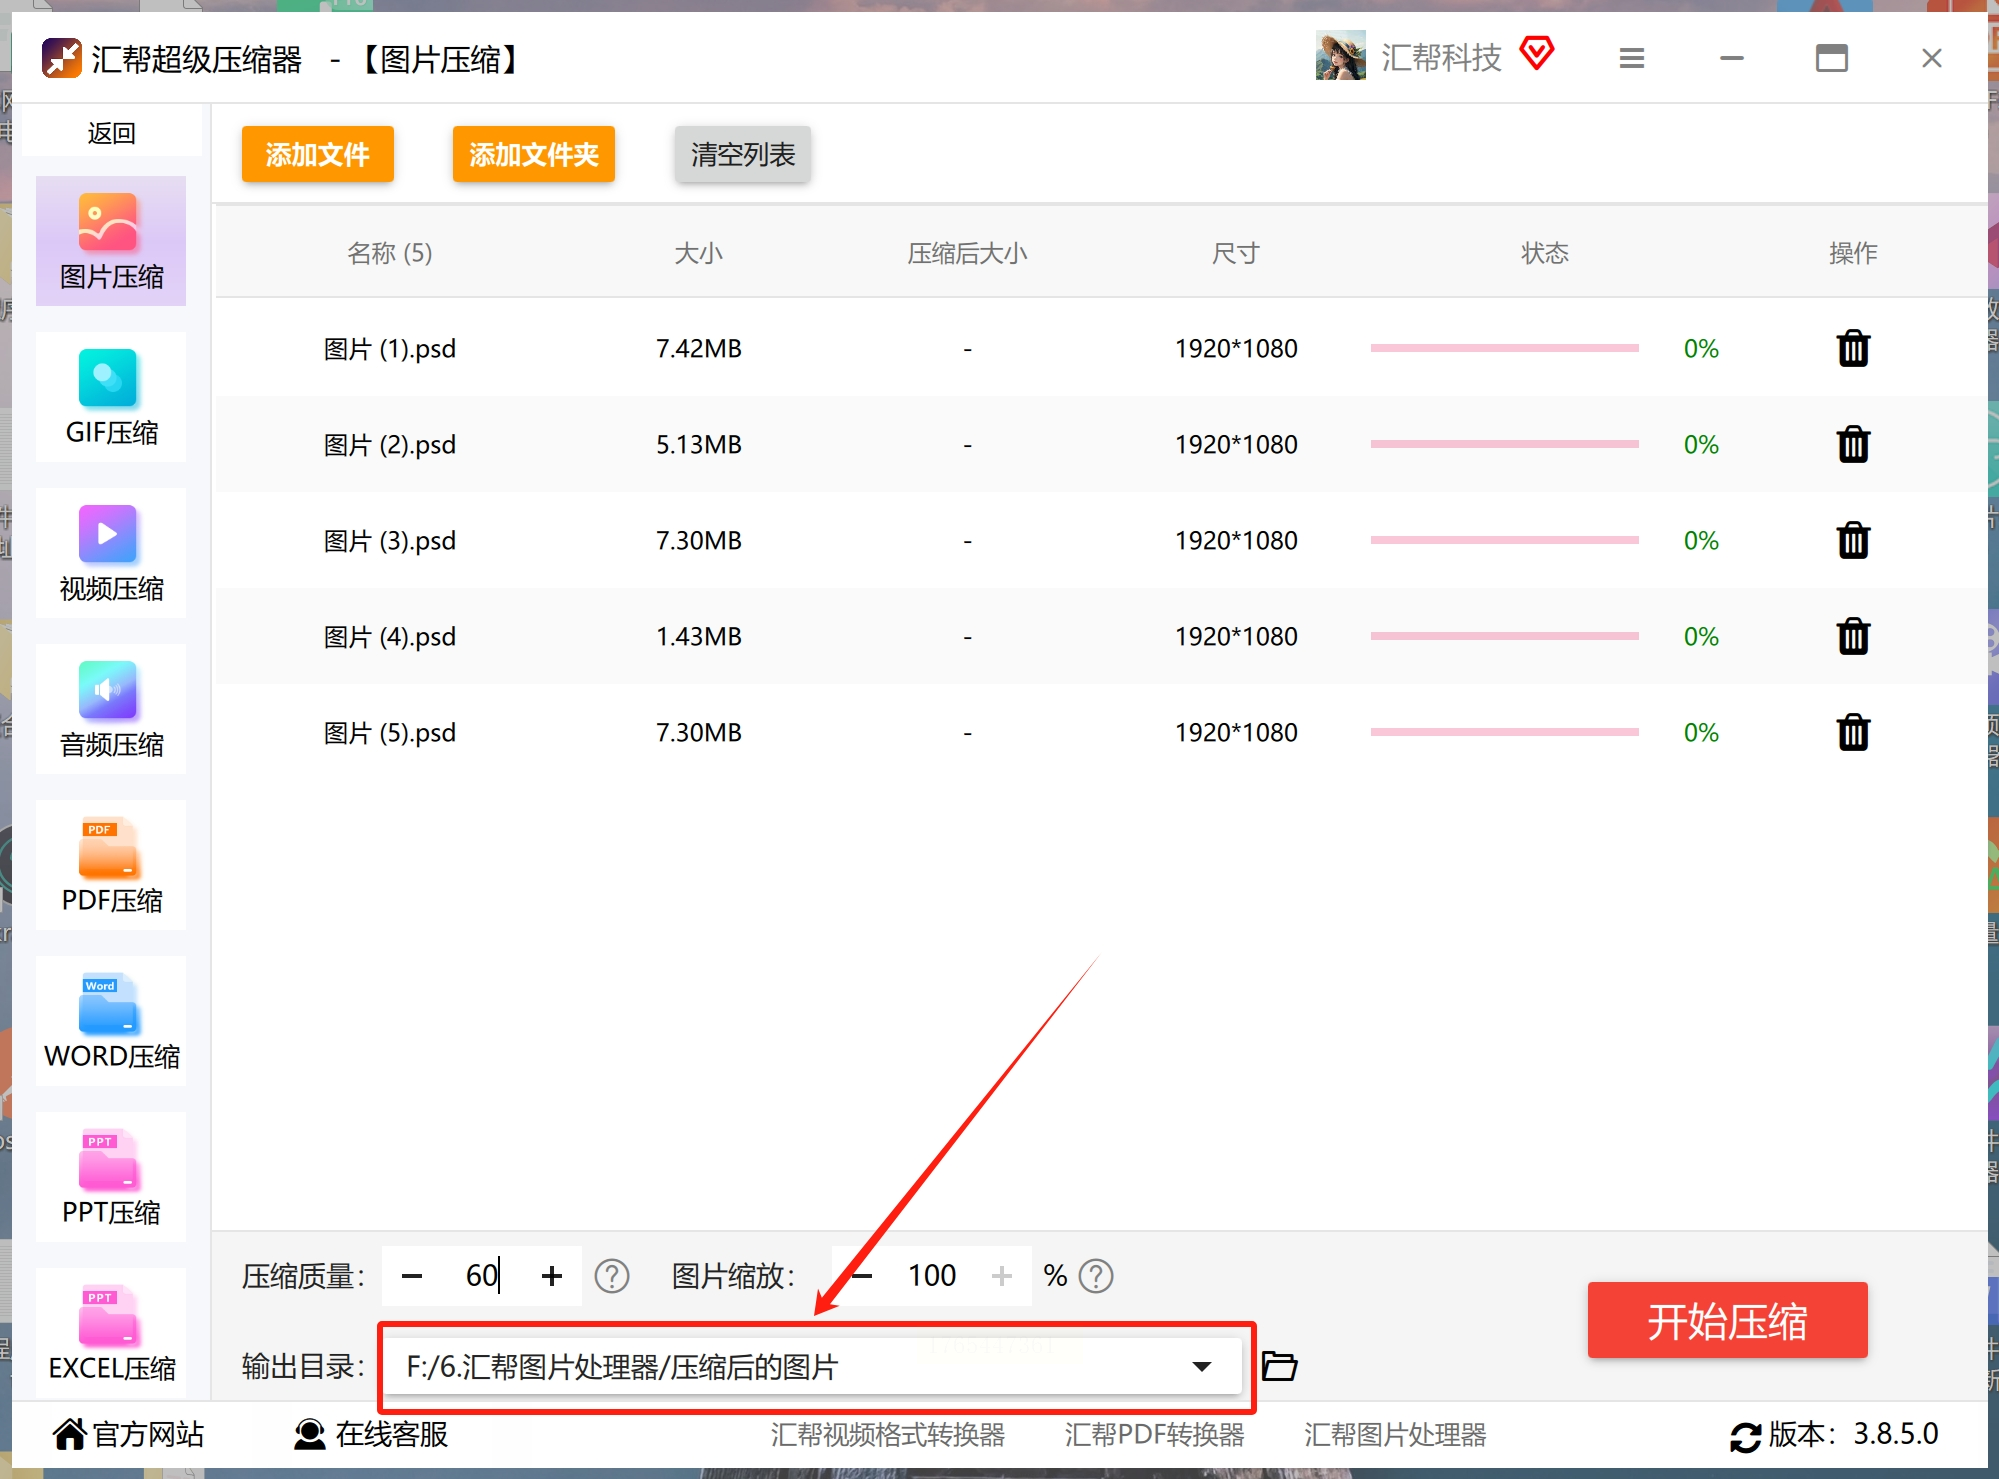This screenshot has width=1999, height=1479.
Task: Open output folder browse icon
Action: tap(1279, 1366)
